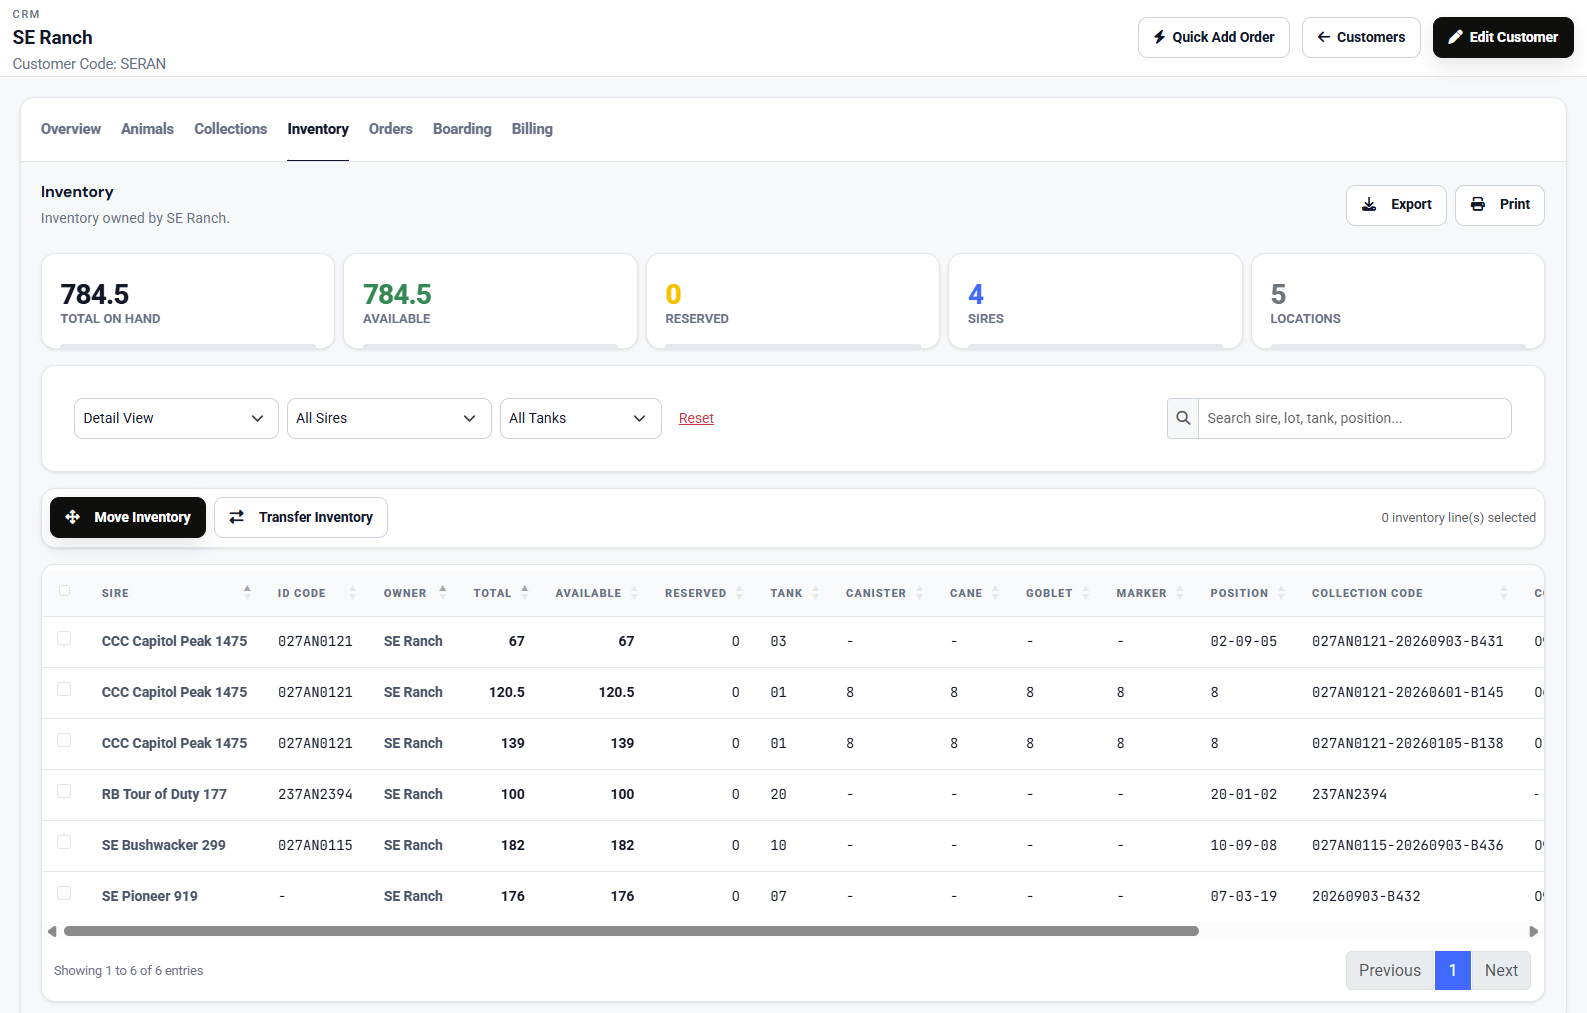Open the Locations 5 stat card
Screen dimensions: 1587x1013
(1398, 301)
